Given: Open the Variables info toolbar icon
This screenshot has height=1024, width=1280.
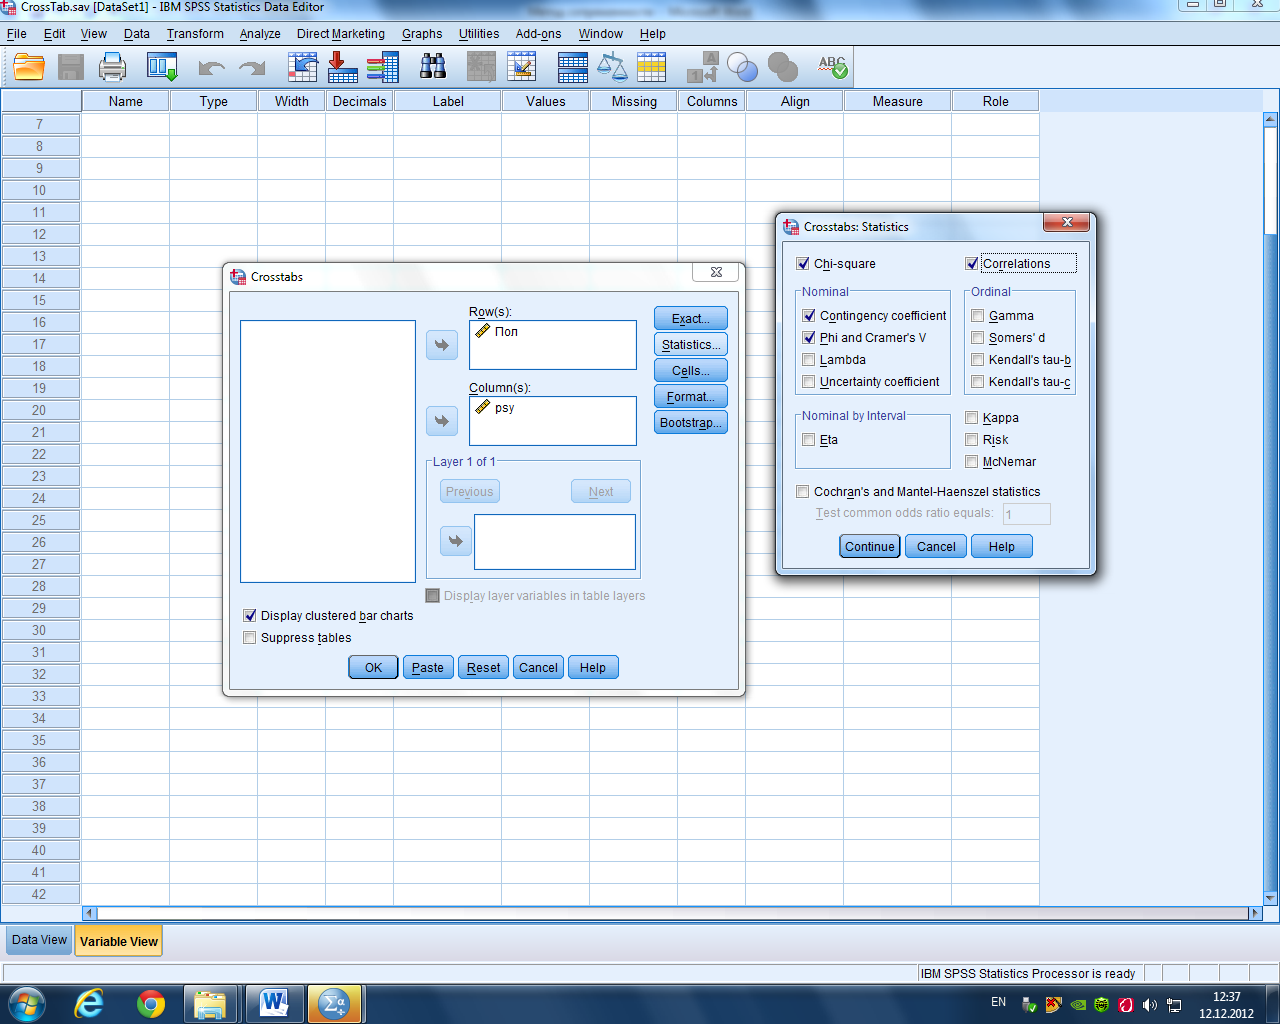Looking at the screenshot, I should pos(383,67).
